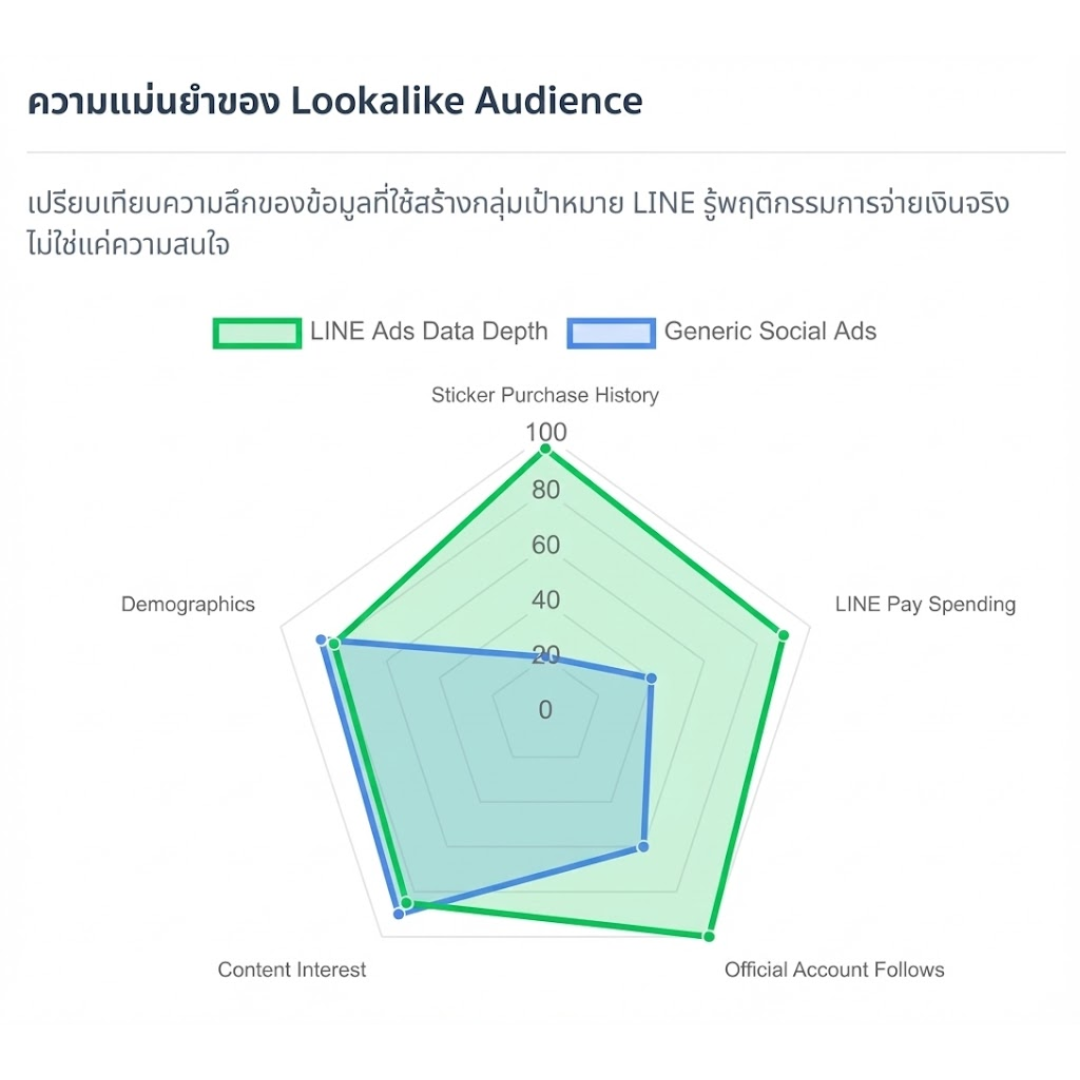This screenshot has width=1080, height=1080.
Task: Select green data point on LINE Pay Spending axis
Action: pyautogui.click(x=783, y=635)
